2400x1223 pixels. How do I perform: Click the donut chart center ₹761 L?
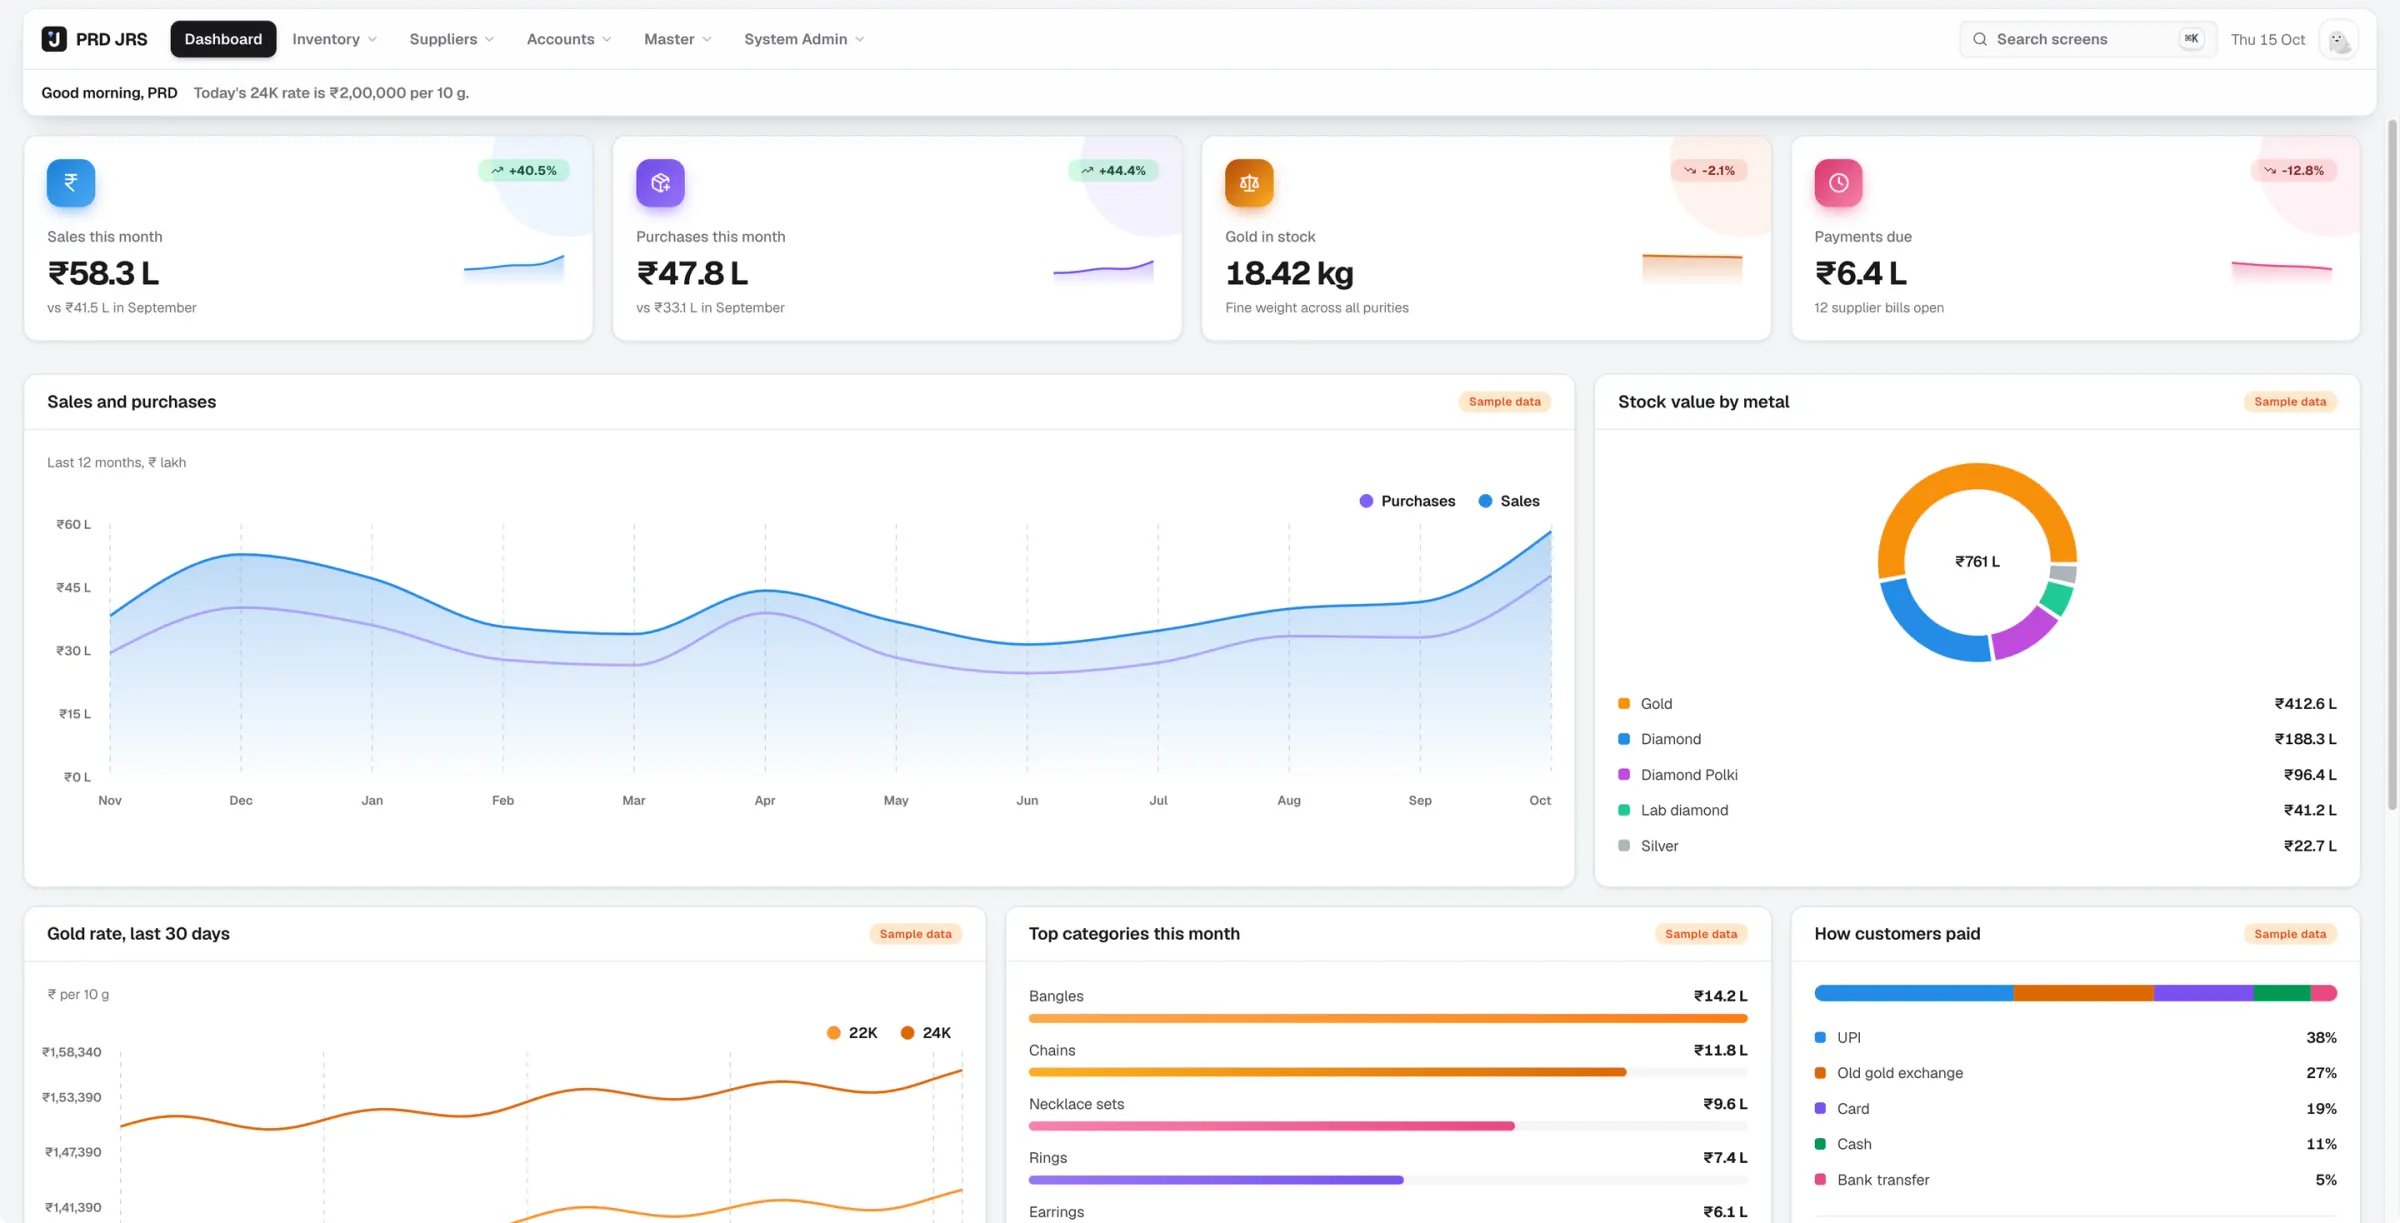[x=1977, y=562]
